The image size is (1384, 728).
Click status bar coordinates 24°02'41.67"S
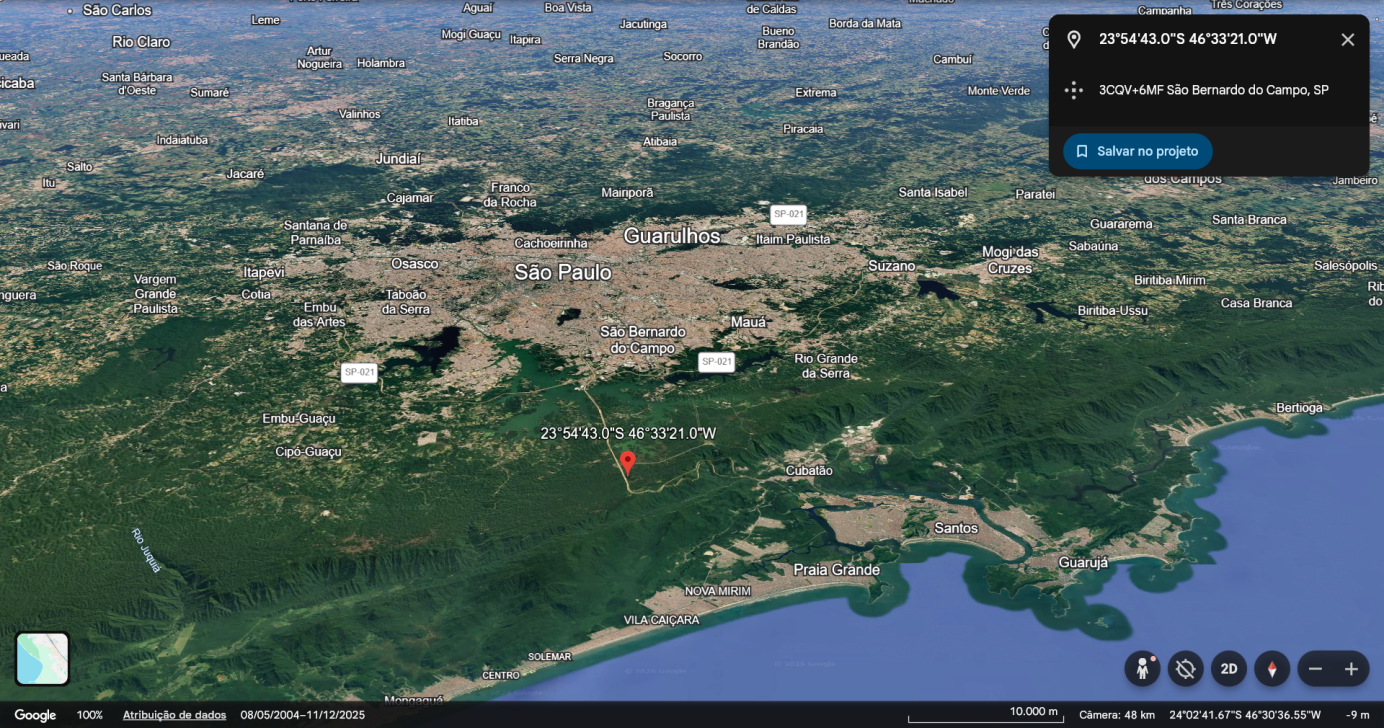pos(1245,715)
